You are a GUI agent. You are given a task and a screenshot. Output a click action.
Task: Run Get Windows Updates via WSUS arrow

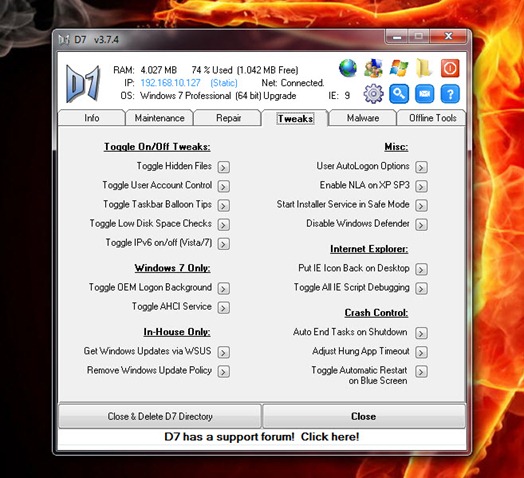tap(224, 352)
